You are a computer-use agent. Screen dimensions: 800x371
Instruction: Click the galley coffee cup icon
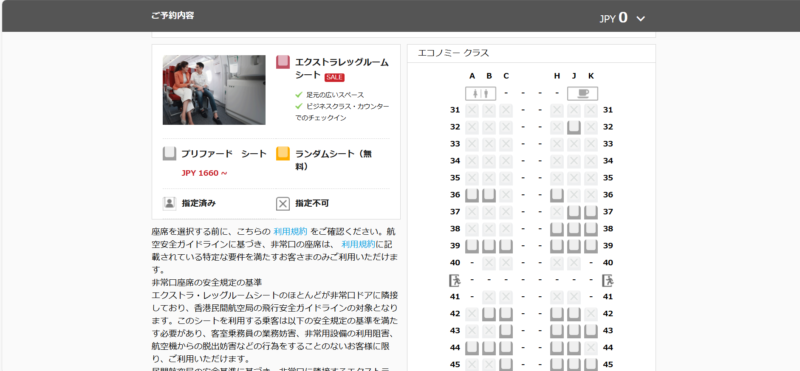pyautogui.click(x=583, y=93)
